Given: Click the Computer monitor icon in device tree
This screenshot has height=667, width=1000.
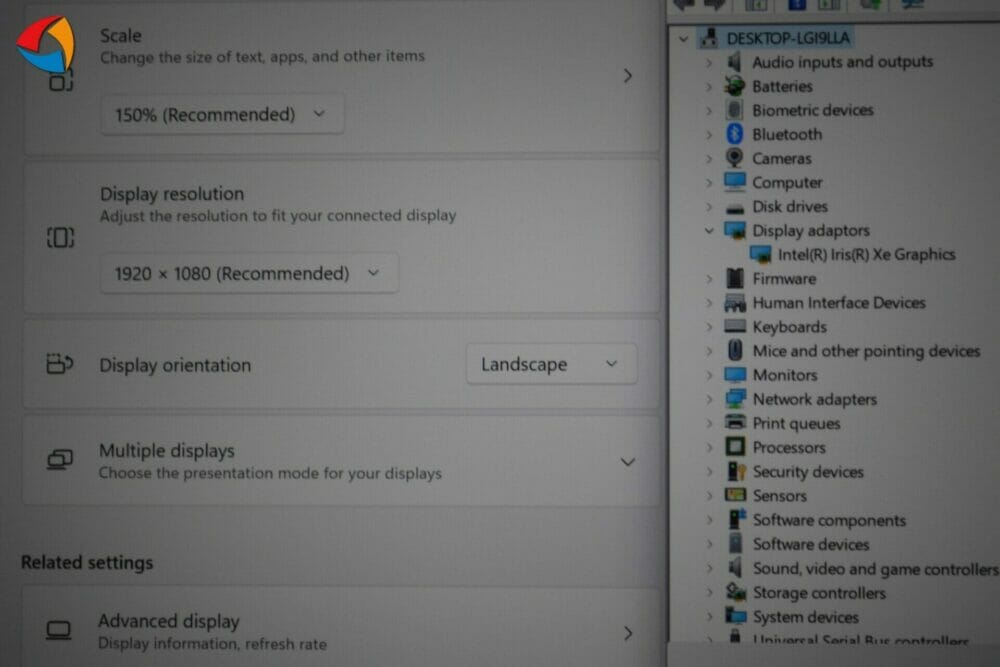Looking at the screenshot, I should click(735, 182).
